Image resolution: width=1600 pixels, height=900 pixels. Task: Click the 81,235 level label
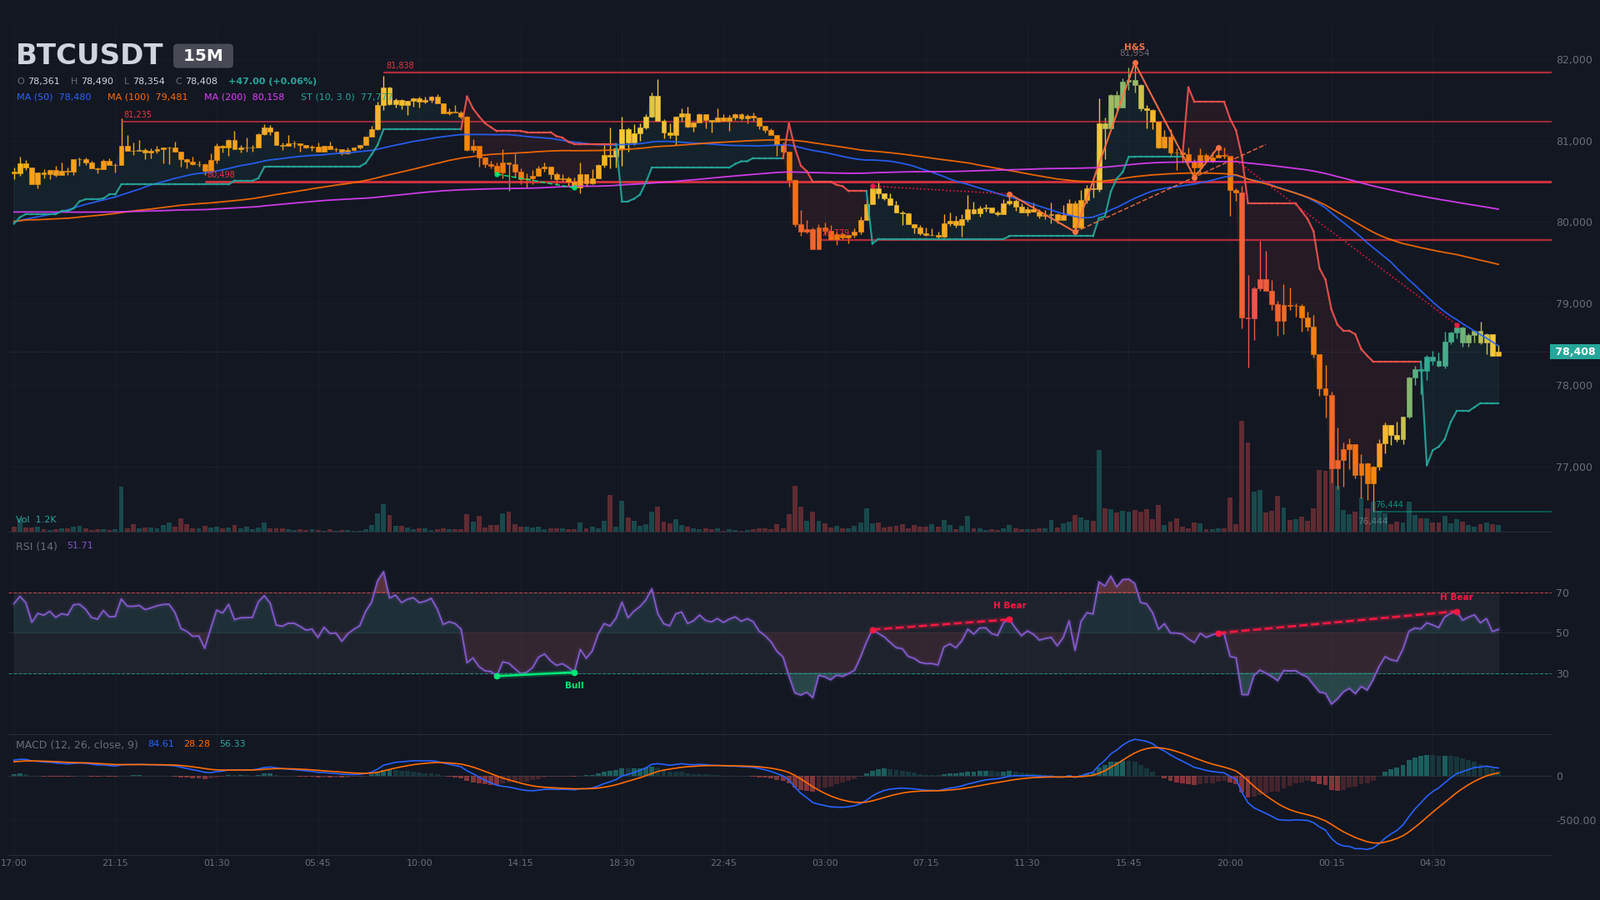click(138, 115)
